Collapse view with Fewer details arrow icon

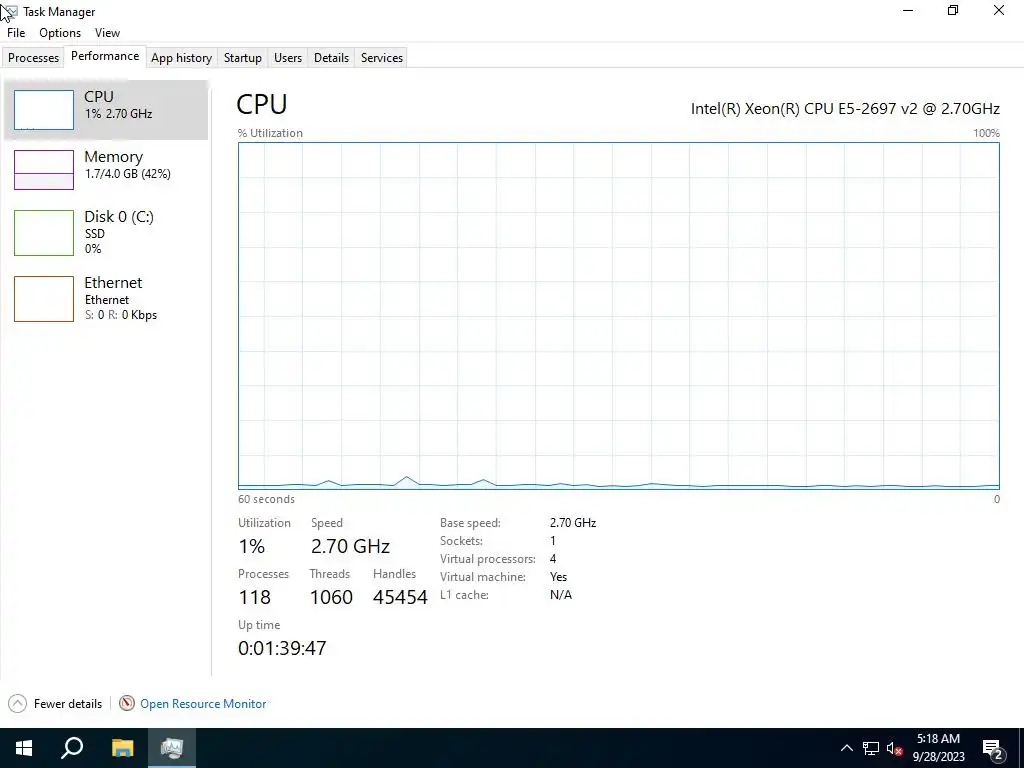pos(18,703)
